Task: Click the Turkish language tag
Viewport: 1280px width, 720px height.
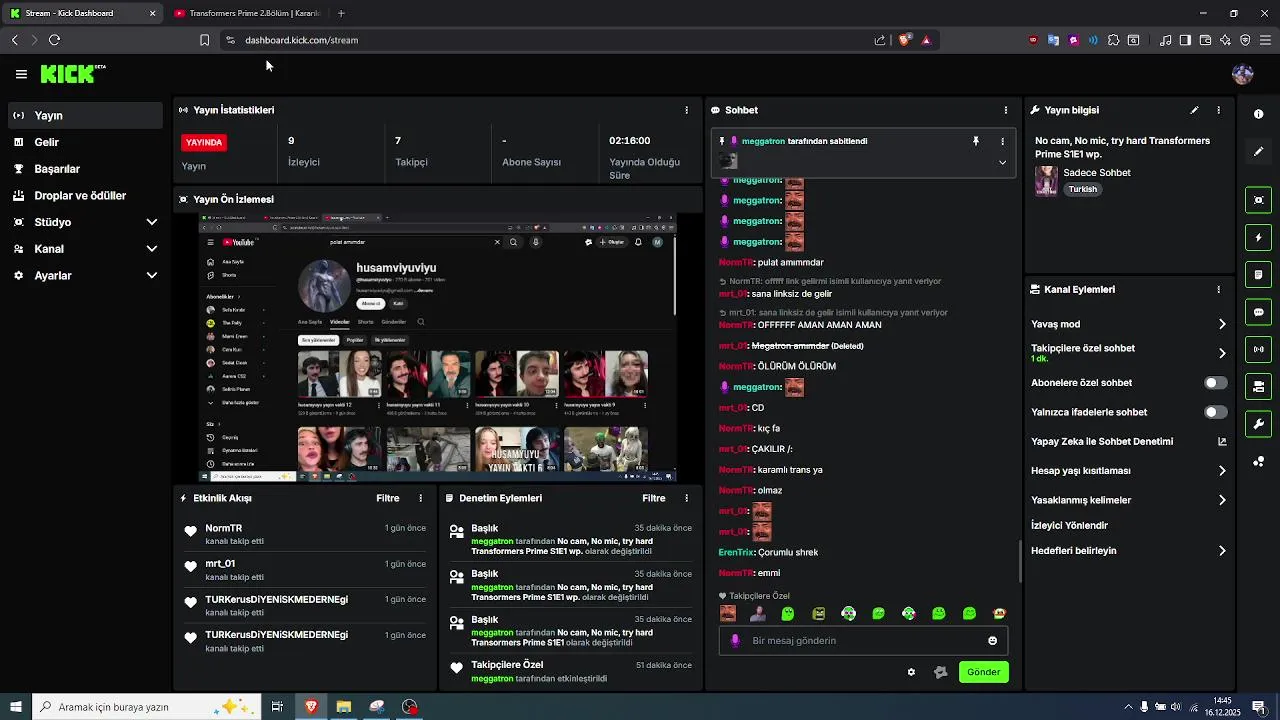Action: click(1083, 189)
